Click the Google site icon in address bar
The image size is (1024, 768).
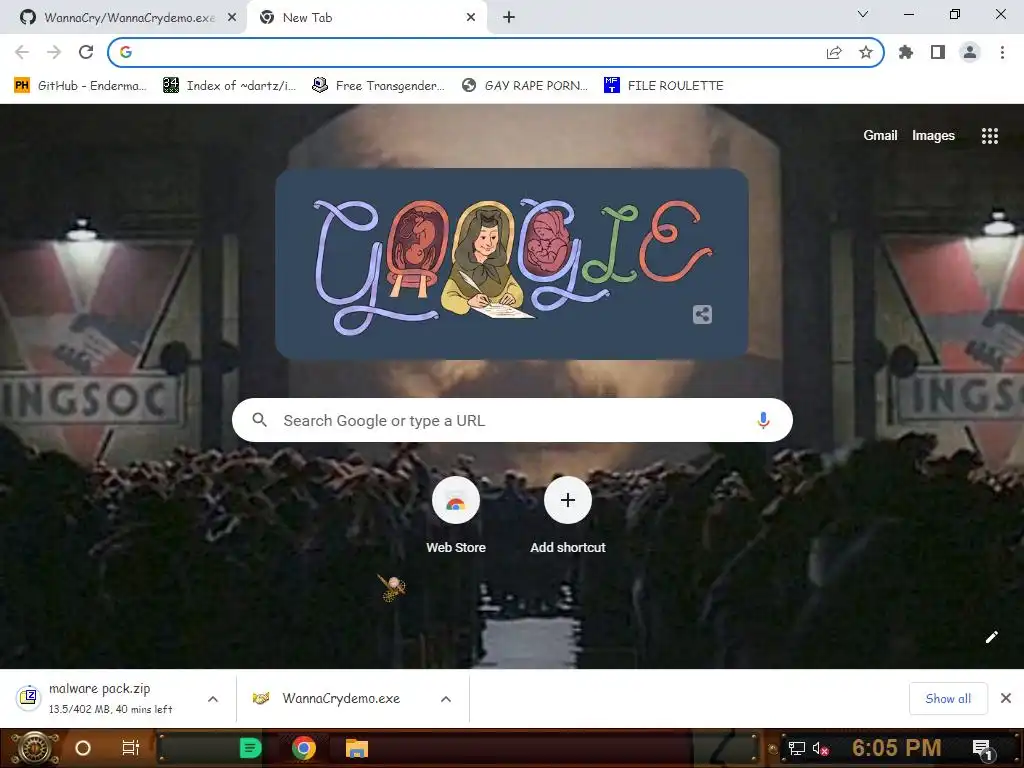(x=126, y=52)
